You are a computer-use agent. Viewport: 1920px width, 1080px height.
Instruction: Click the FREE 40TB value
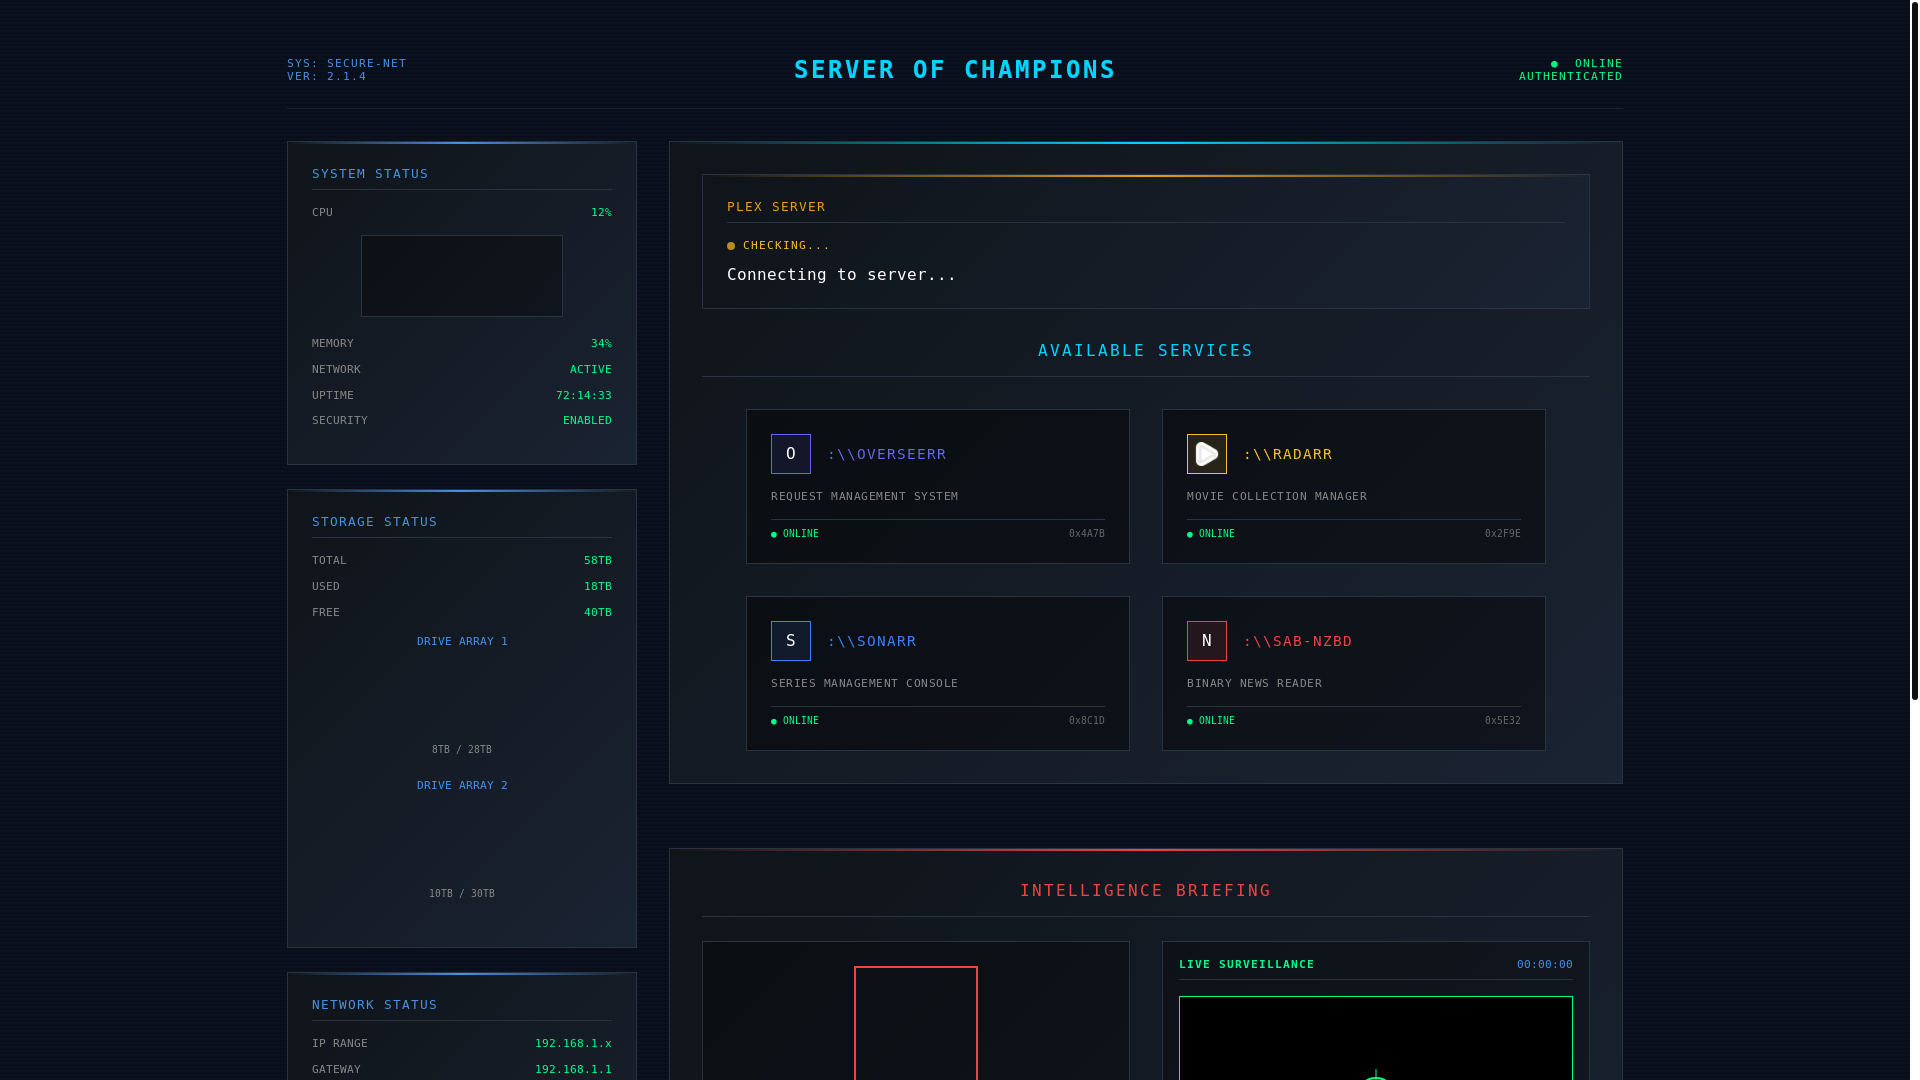coord(598,613)
